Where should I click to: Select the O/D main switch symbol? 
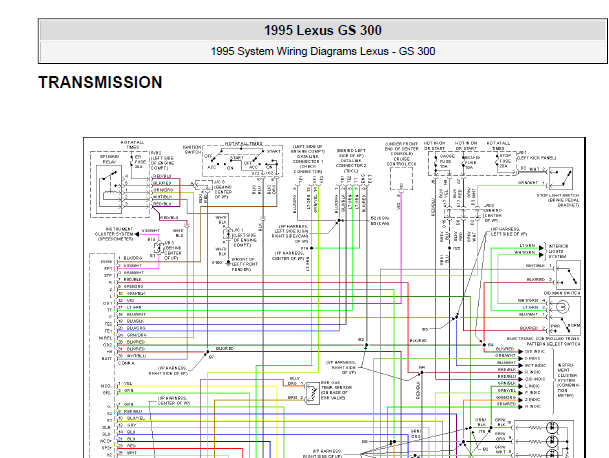click(567, 275)
